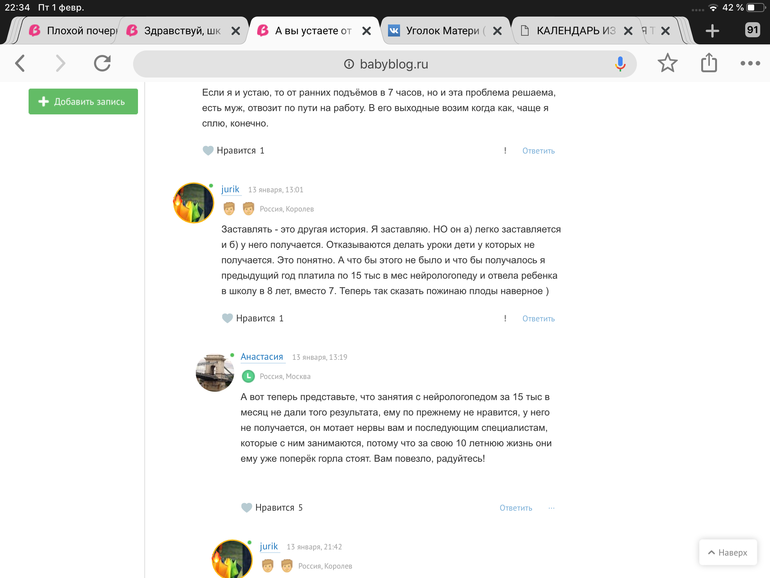The width and height of the screenshot is (770, 578).
Task: Jump to top with Наверх button
Action: pos(728,552)
